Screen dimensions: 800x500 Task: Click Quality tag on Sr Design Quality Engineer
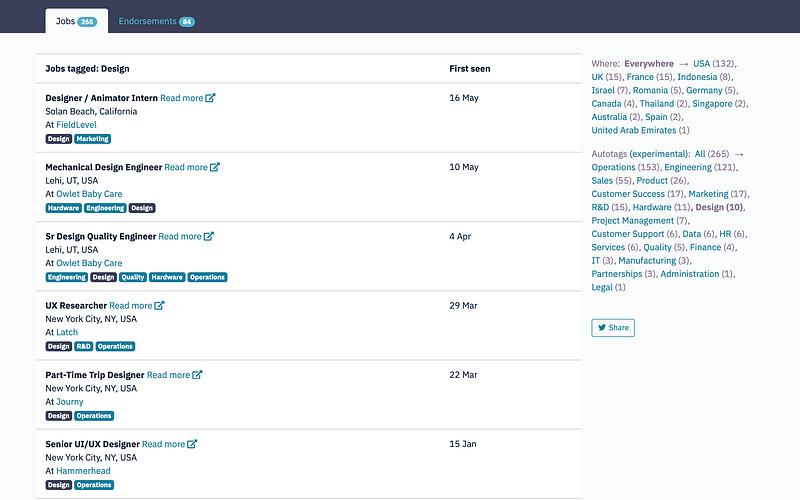click(x=133, y=277)
